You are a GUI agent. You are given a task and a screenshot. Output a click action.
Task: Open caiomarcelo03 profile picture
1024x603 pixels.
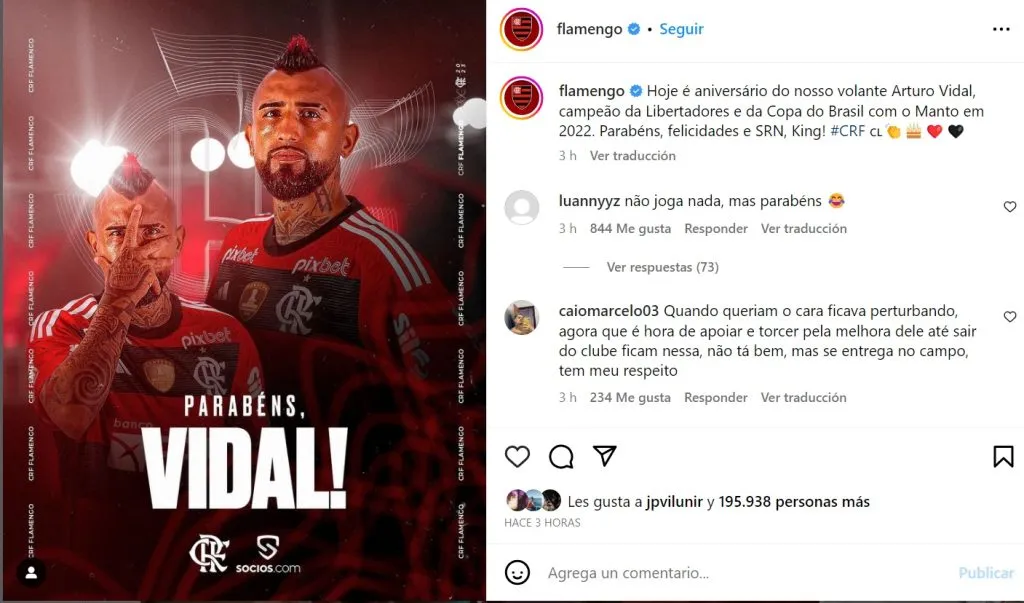click(522, 318)
